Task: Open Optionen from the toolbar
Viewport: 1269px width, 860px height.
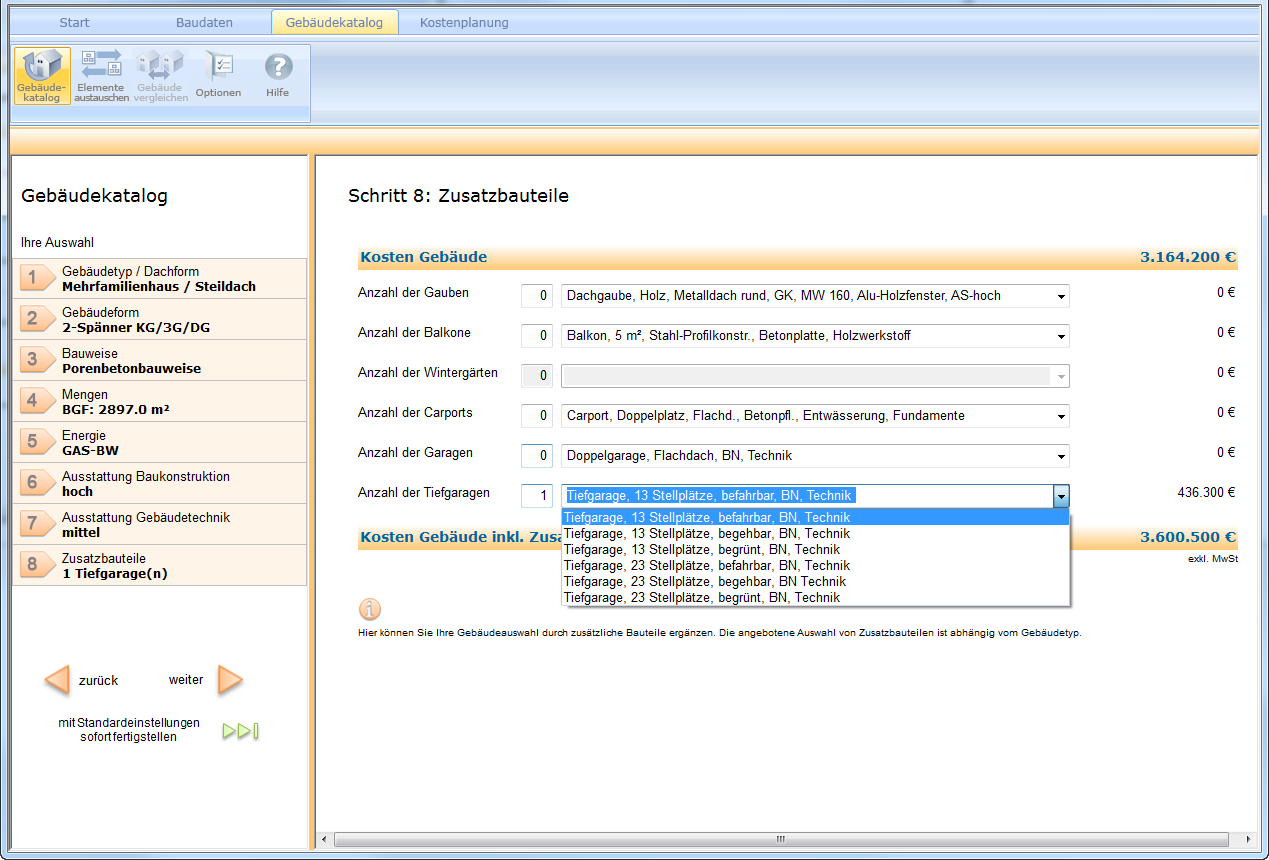Action: click(218, 75)
